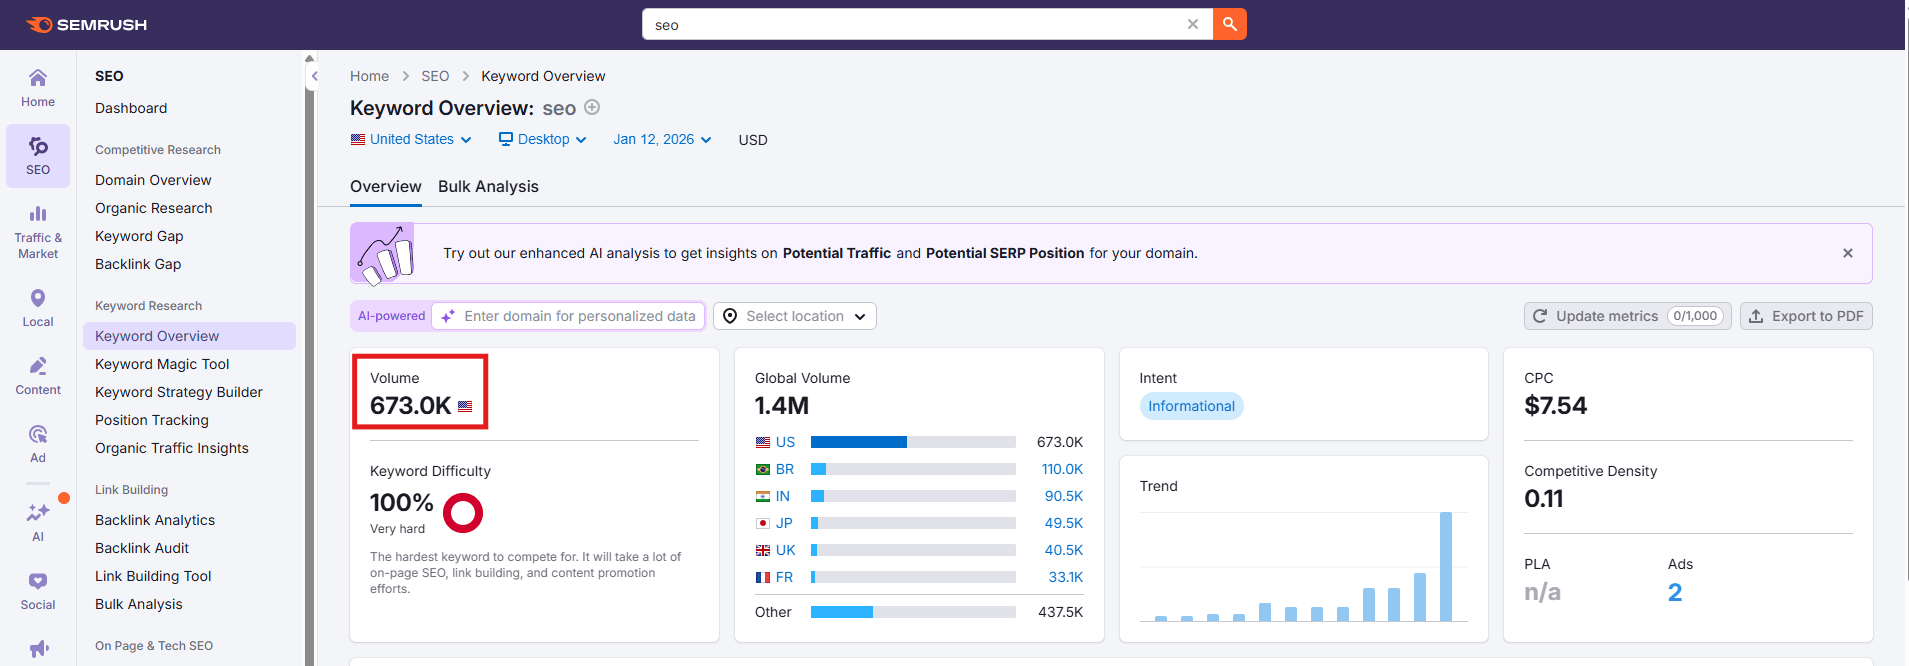Open Link Building Tool
Screen dimensions: 1909x666
click(153, 576)
